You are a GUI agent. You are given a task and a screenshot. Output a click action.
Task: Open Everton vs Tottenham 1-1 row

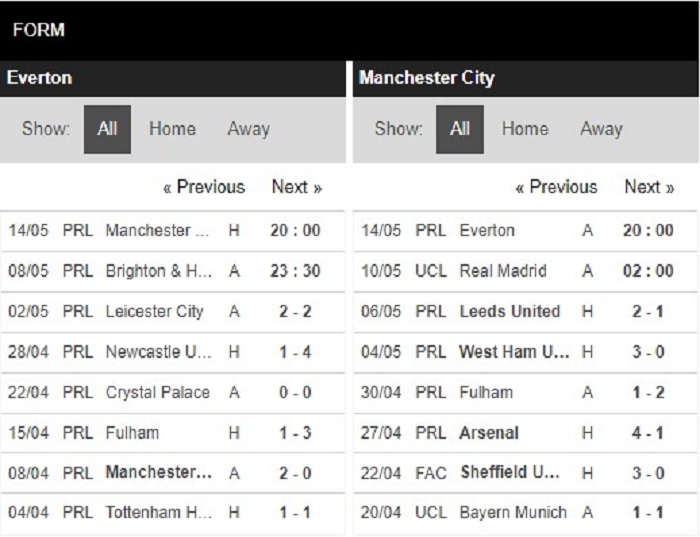(172, 513)
